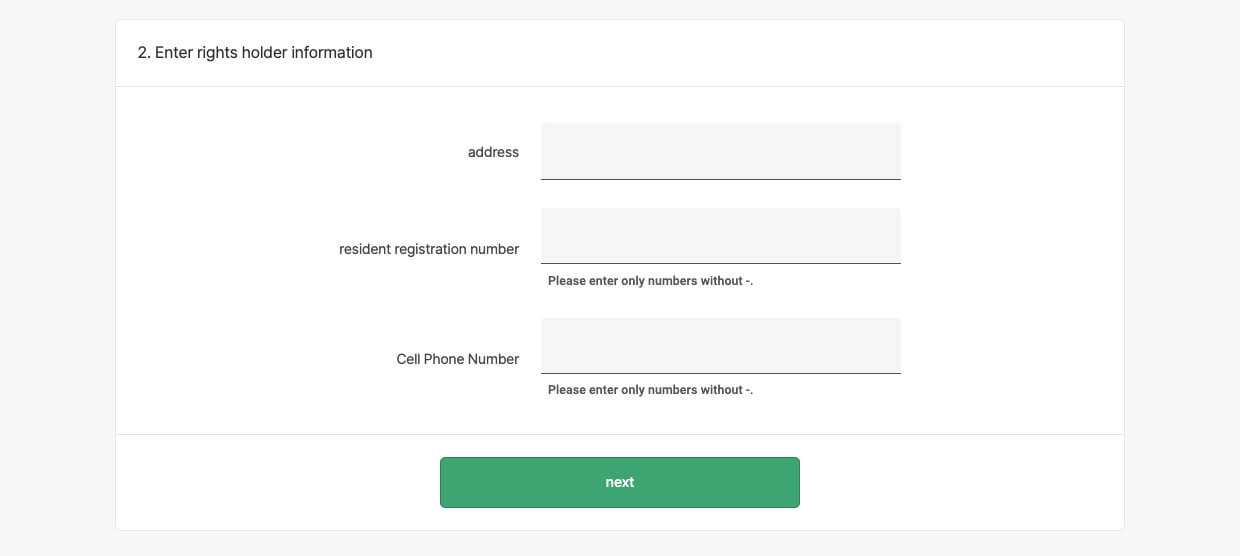The width and height of the screenshot is (1240, 556).
Task: Click the "resident registration number" label
Action: 429,249
